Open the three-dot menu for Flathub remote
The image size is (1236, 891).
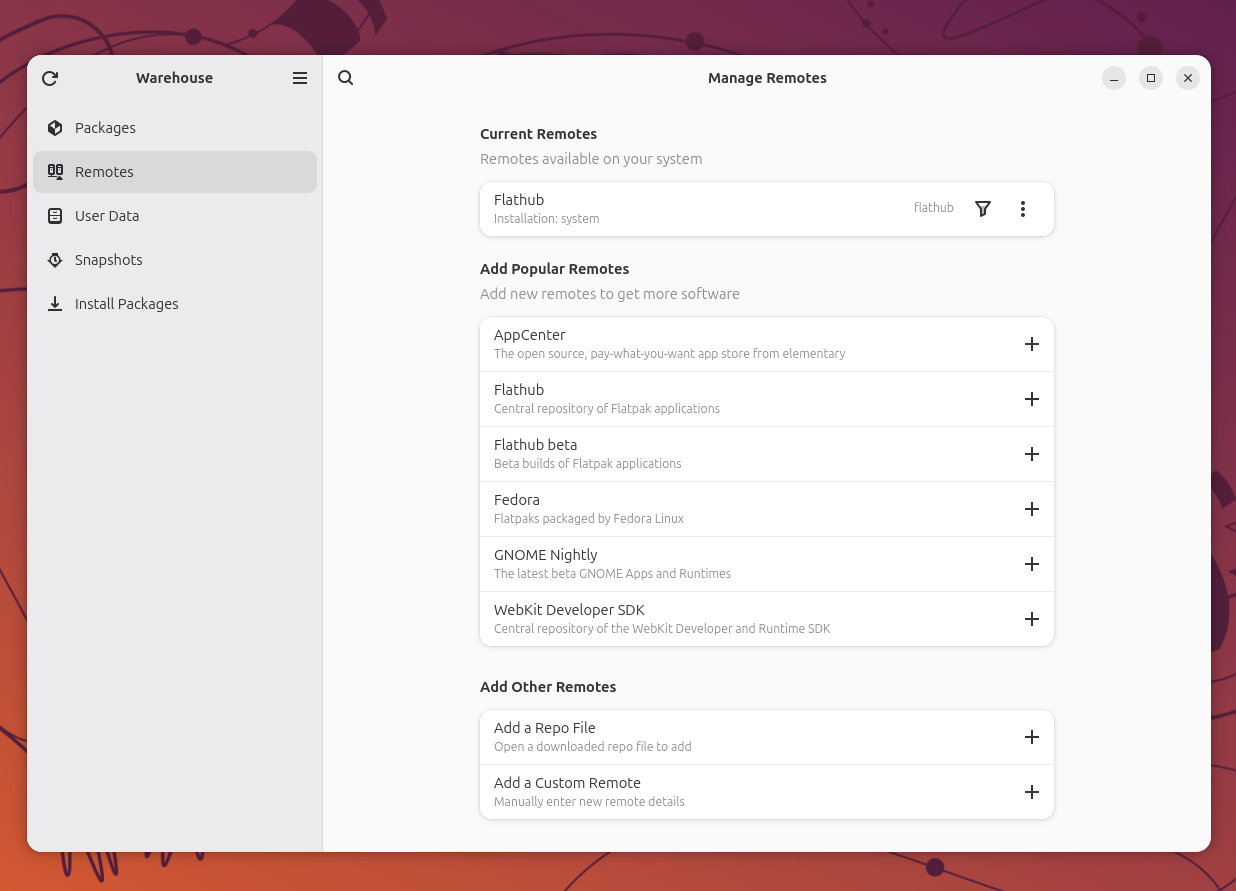(1022, 209)
